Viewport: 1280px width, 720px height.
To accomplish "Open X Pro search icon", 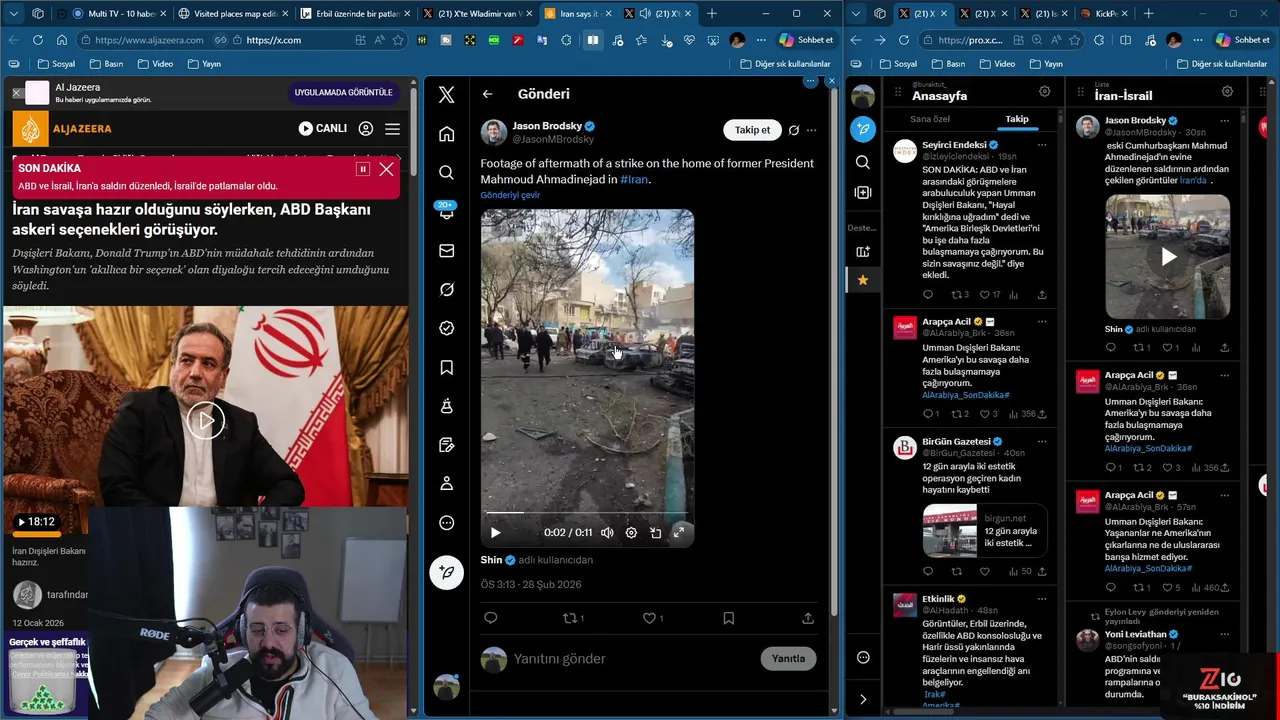I will point(863,162).
